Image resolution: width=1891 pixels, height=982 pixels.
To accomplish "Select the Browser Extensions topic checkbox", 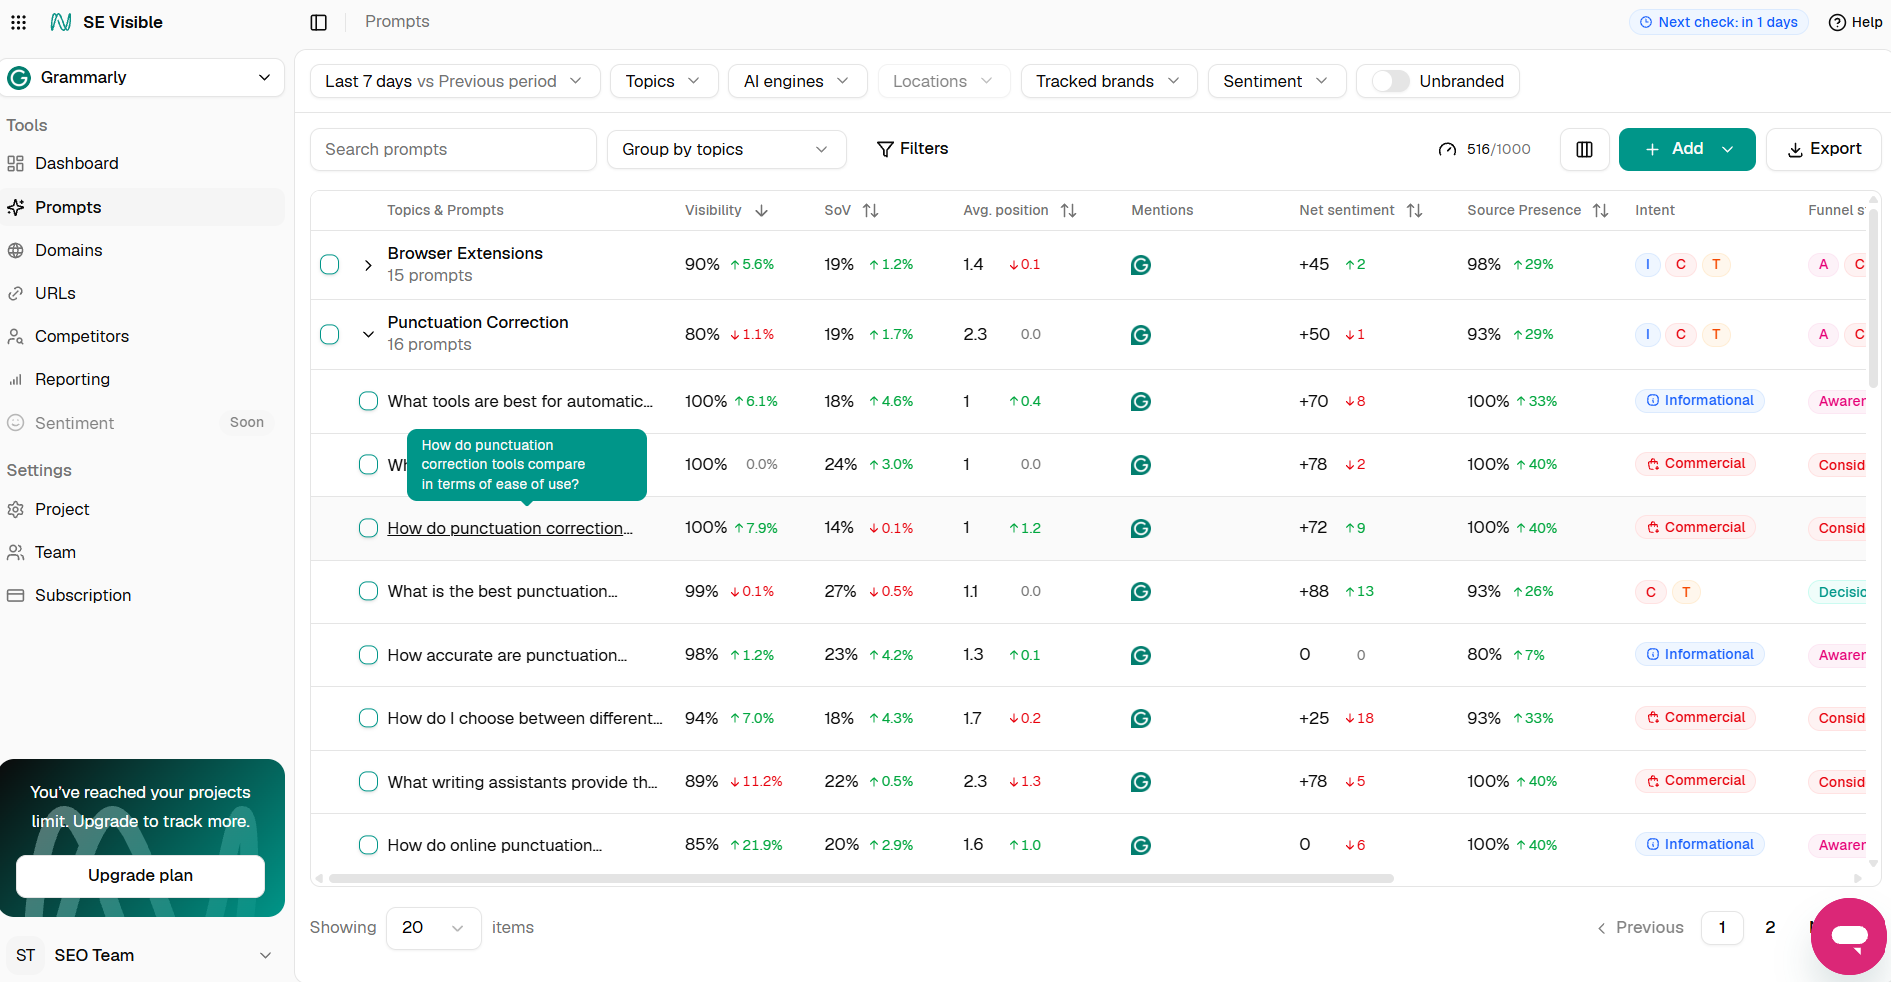I will click(x=330, y=265).
